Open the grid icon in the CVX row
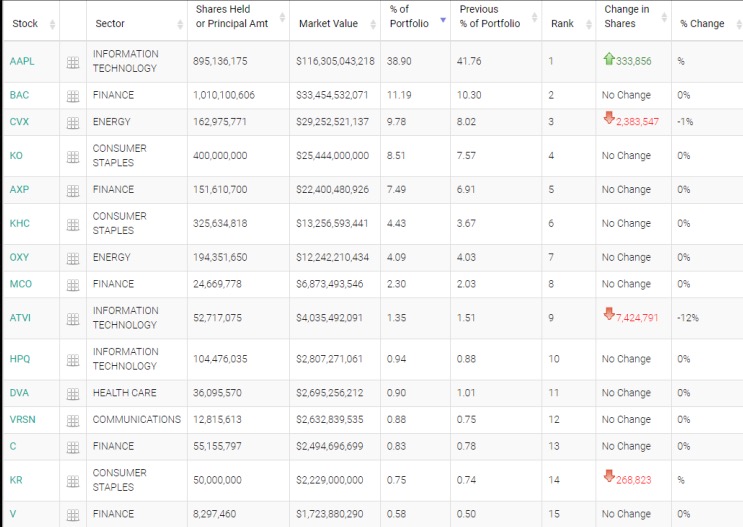743x527 pixels. [73, 123]
